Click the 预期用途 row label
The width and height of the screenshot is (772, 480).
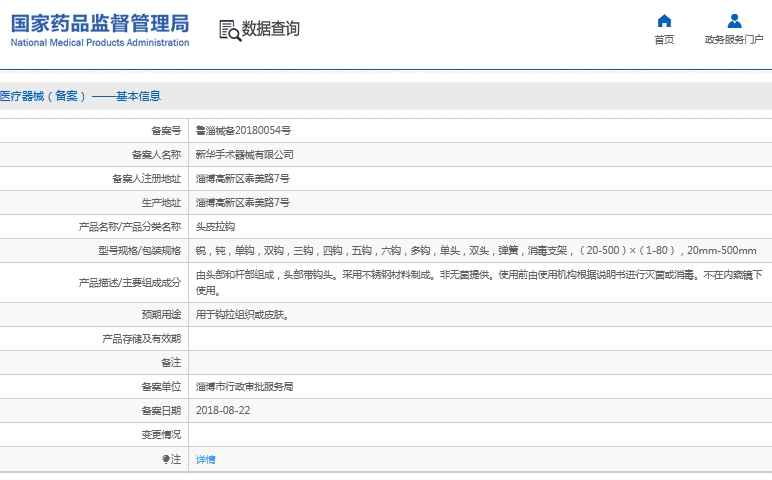(161, 315)
